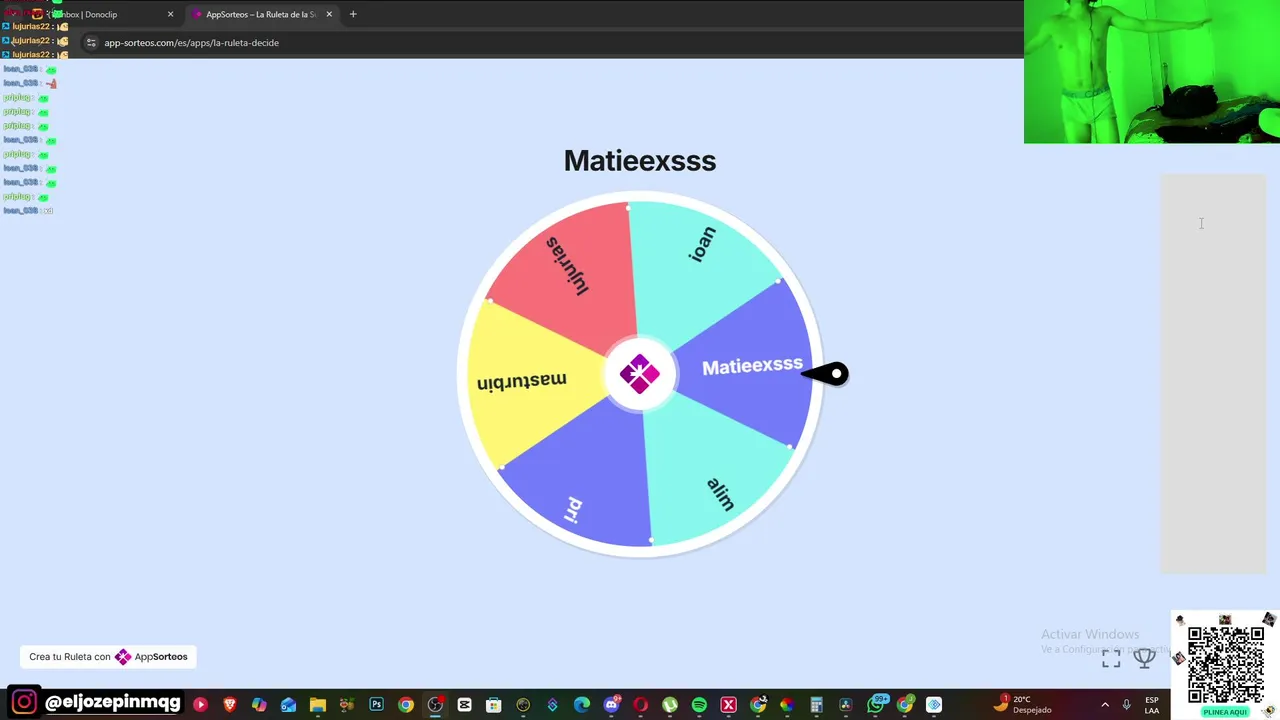Open File Explorer from the taskbar
Image resolution: width=1280 pixels, height=720 pixels.
318,705
